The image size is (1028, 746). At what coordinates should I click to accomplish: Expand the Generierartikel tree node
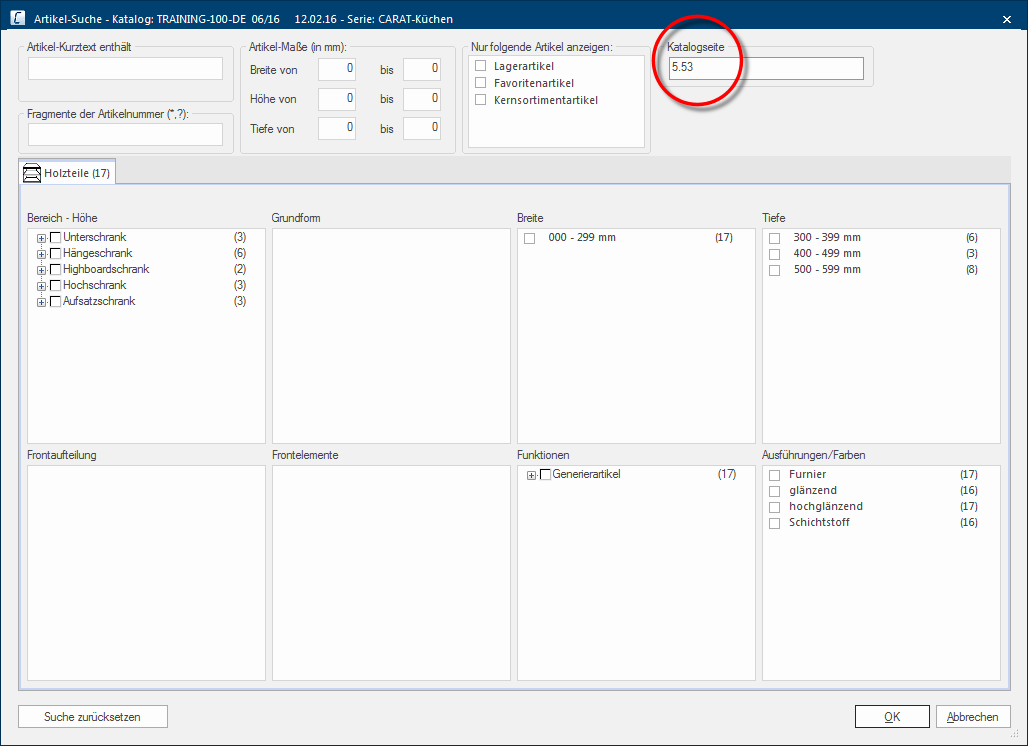point(532,475)
